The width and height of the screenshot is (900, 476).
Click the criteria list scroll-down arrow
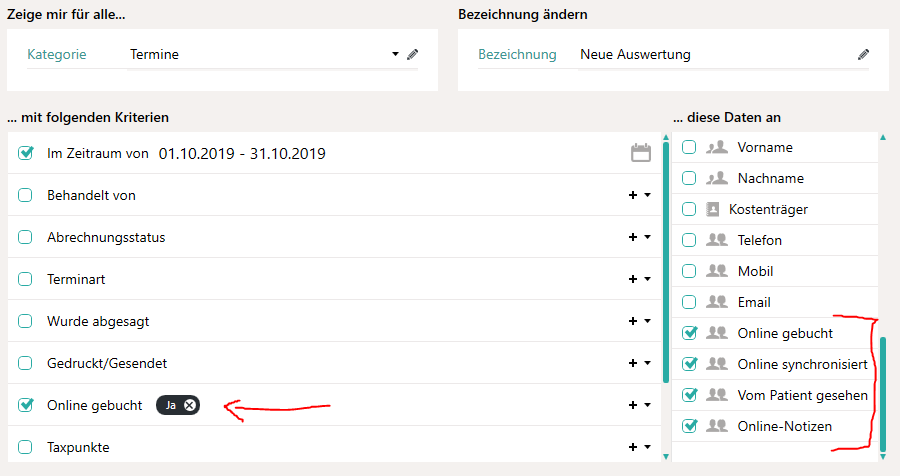[666, 456]
